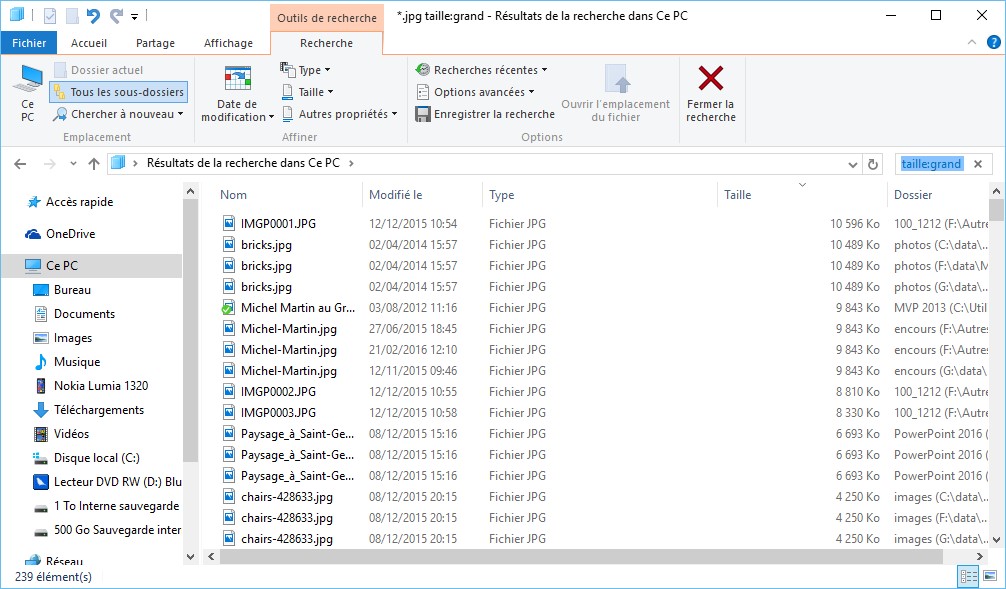The width and height of the screenshot is (1006, 589).
Task: Click Enregistrer la recherche save icon
Action: (x=423, y=114)
